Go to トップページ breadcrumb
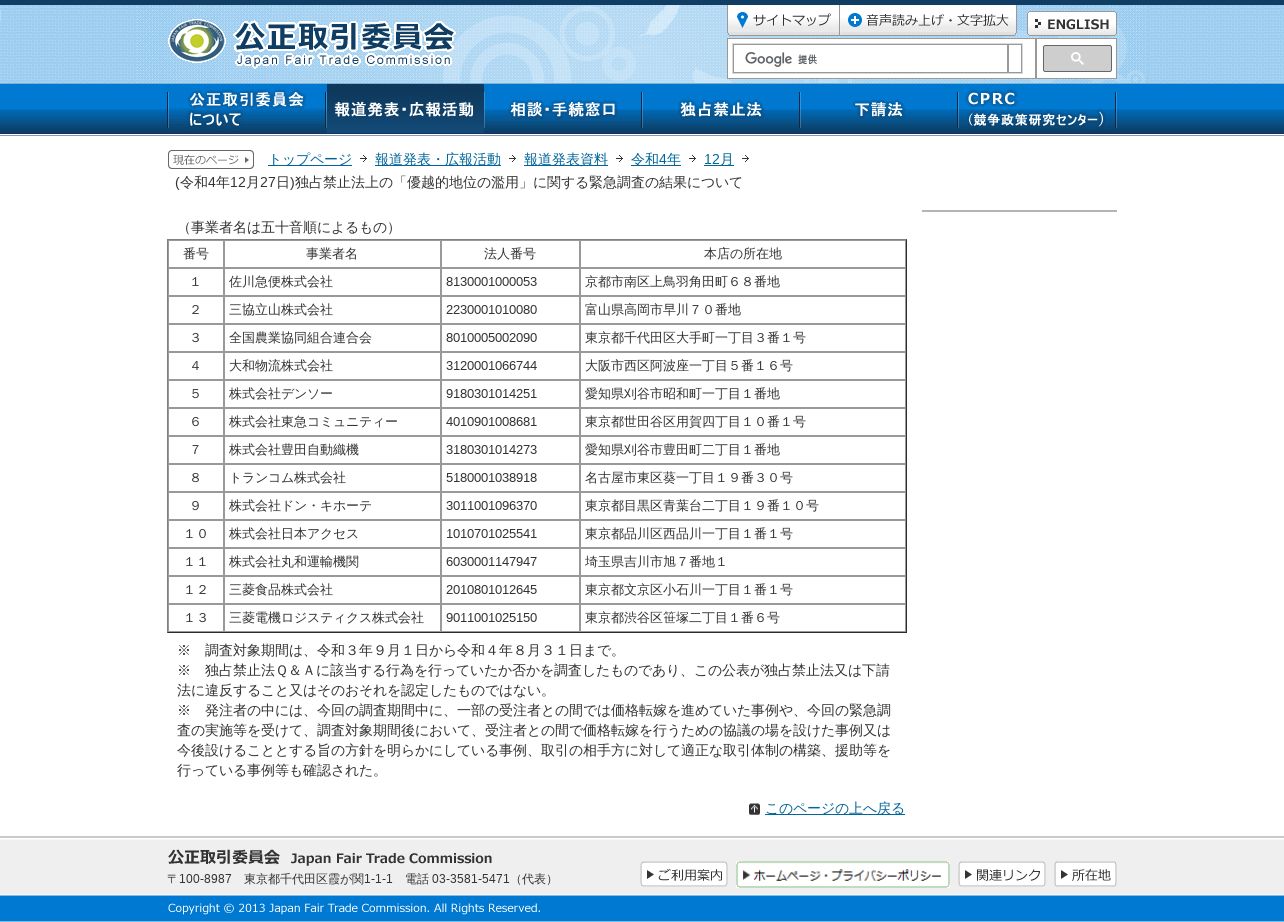The width and height of the screenshot is (1284, 922). [310, 159]
